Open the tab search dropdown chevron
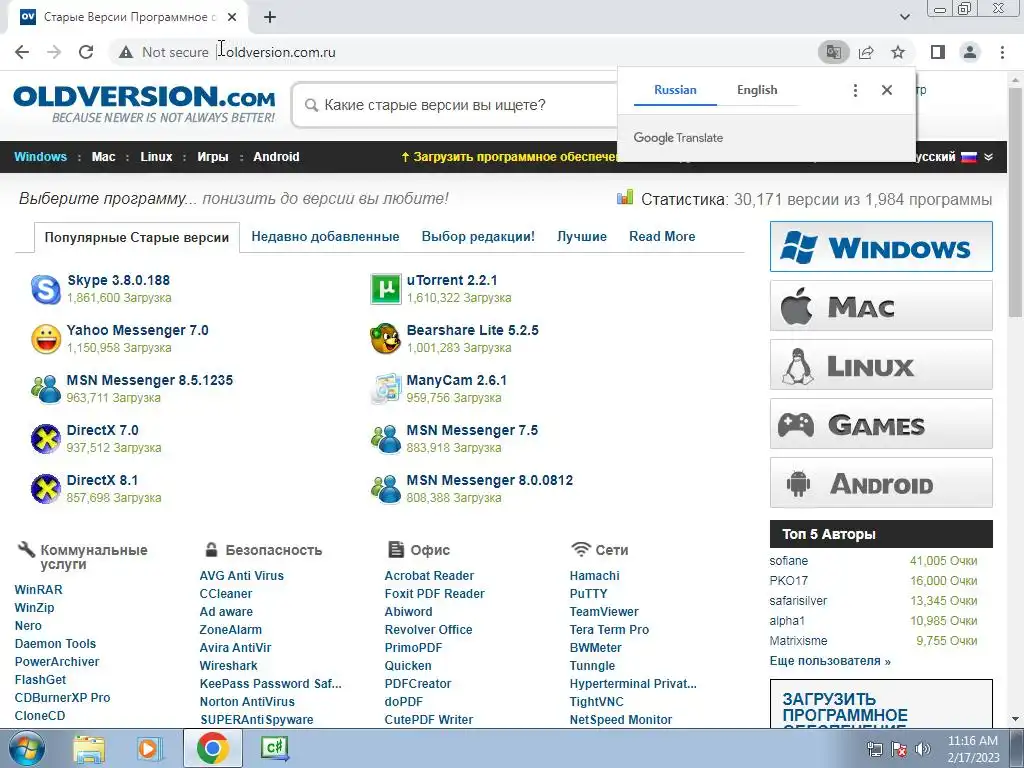This screenshot has height=768, width=1024. (x=904, y=17)
